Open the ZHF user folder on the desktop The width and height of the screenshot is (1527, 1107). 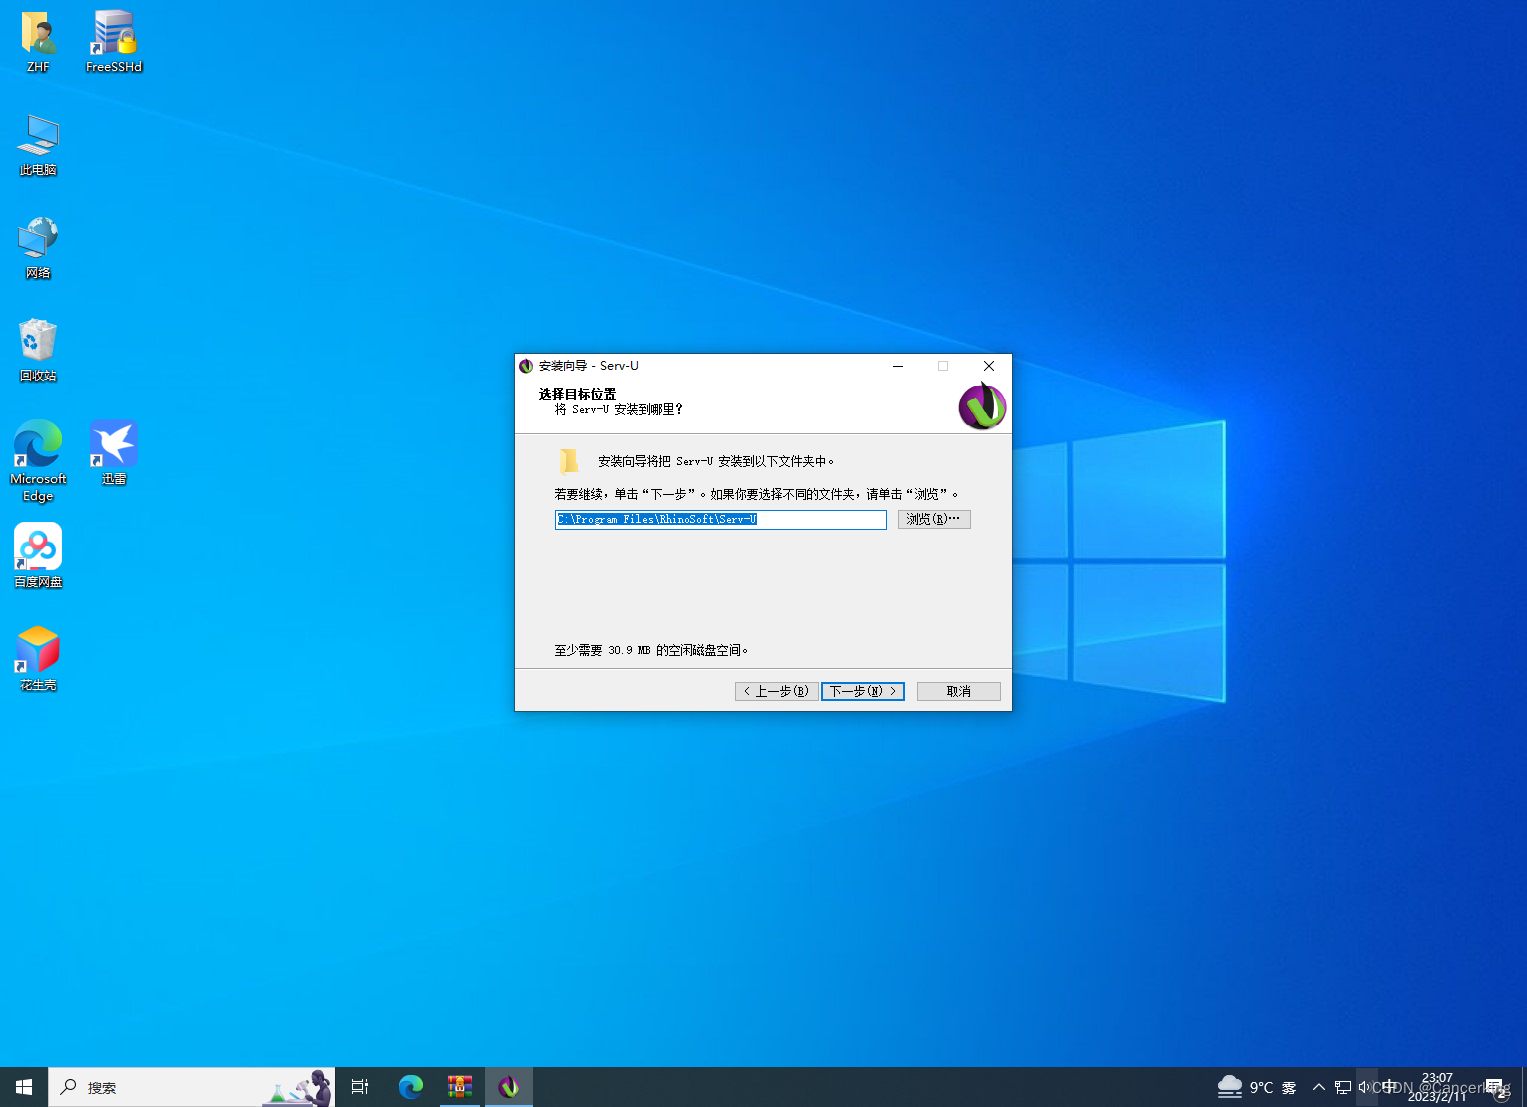point(38,42)
